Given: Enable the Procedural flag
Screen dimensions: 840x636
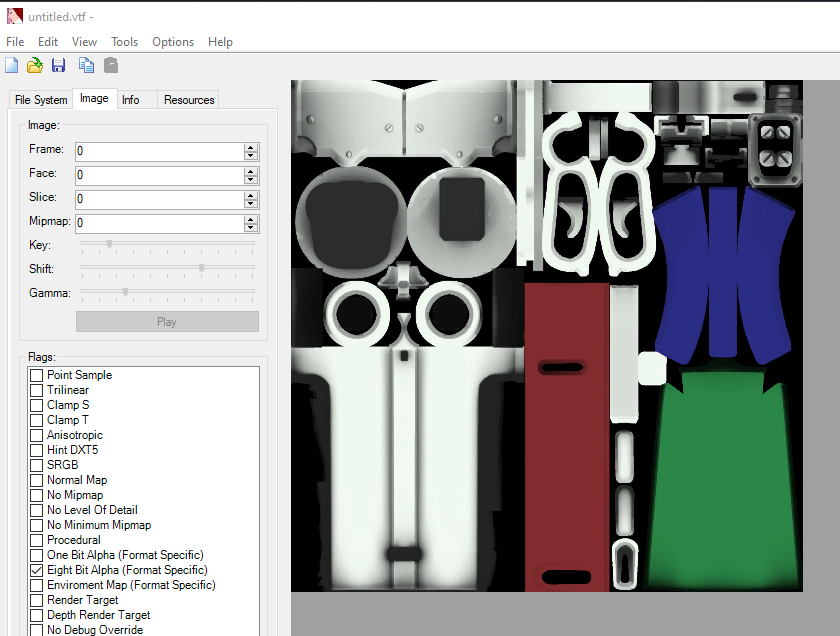Looking at the screenshot, I should point(36,540).
